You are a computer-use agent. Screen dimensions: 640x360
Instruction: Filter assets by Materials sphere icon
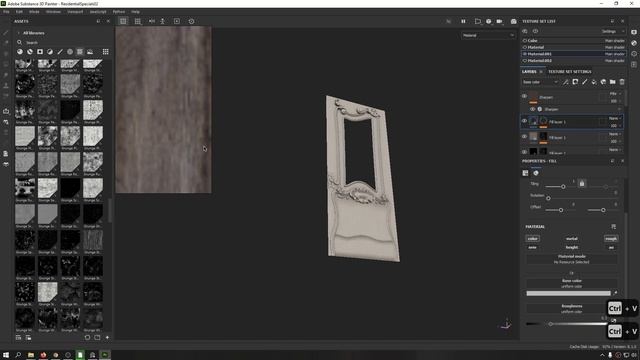click(20, 52)
